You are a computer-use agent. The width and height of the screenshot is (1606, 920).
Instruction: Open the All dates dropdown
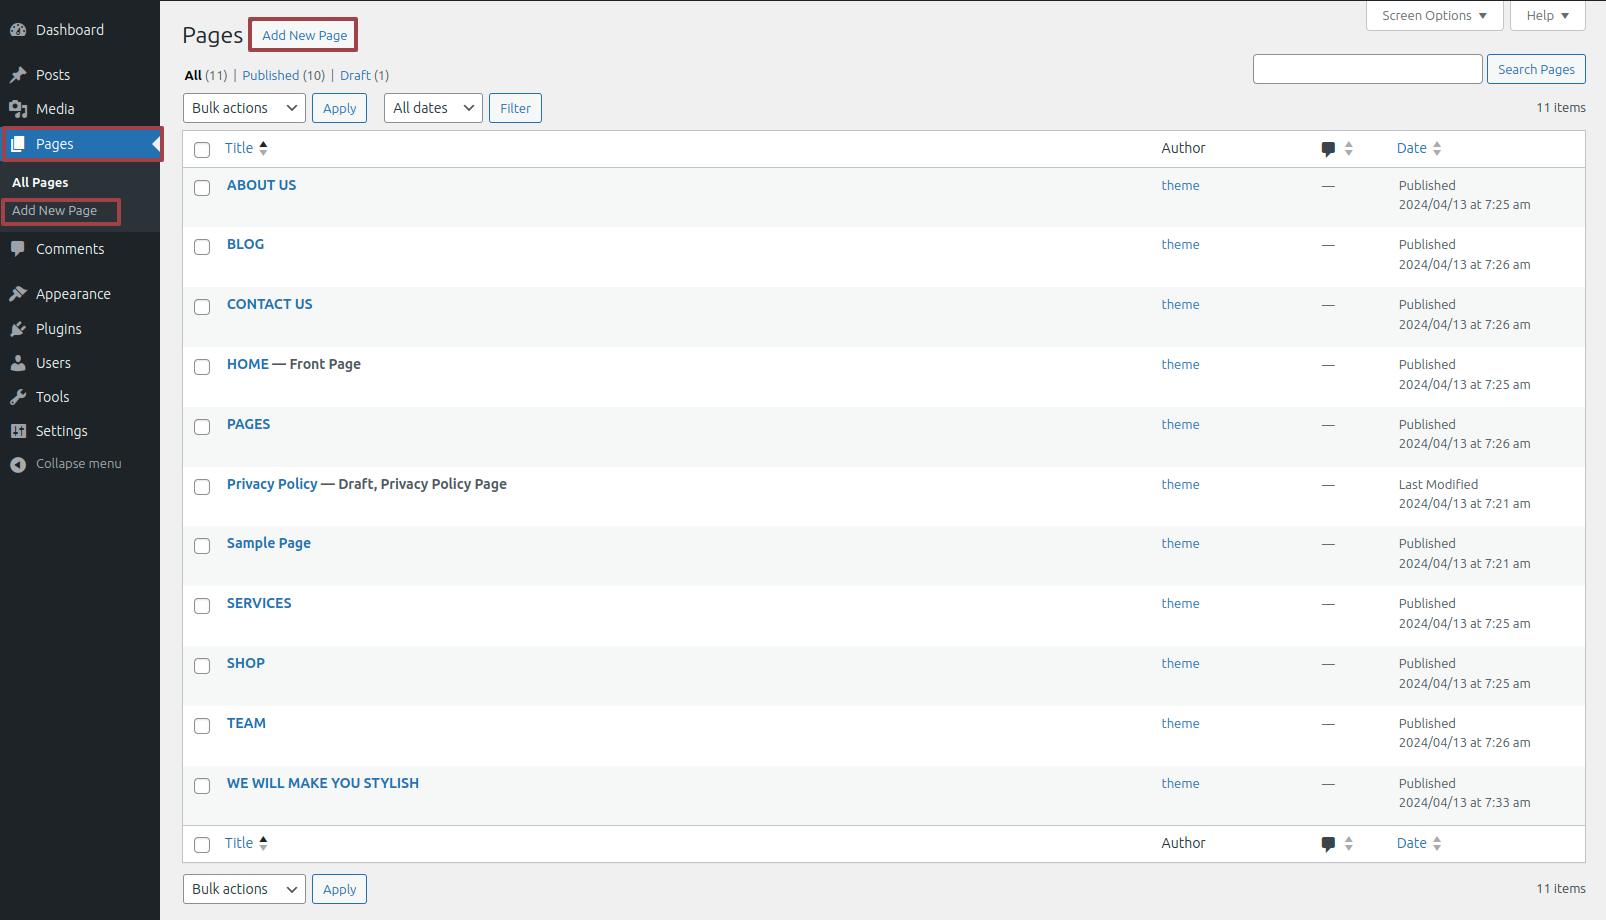pyautogui.click(x=433, y=108)
